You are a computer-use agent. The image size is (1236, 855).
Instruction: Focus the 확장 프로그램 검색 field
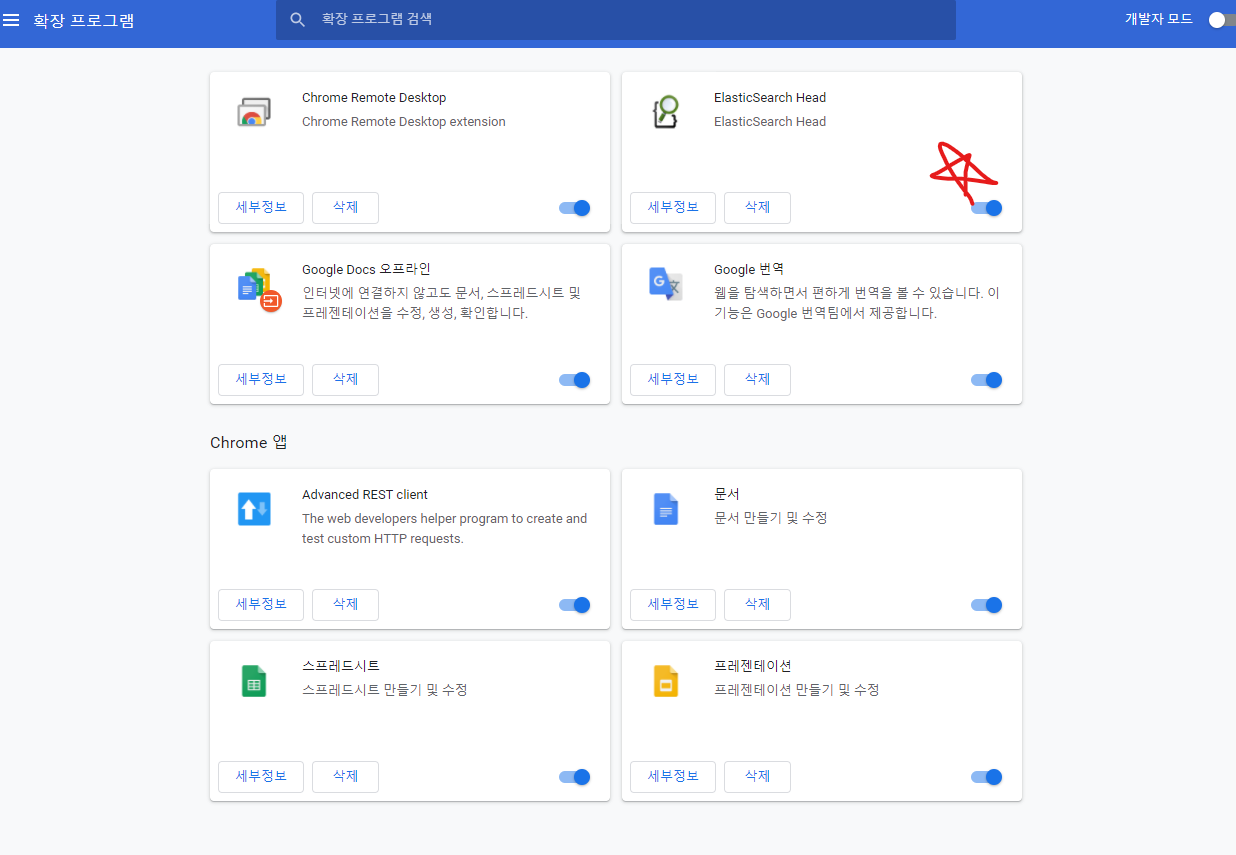(x=616, y=20)
